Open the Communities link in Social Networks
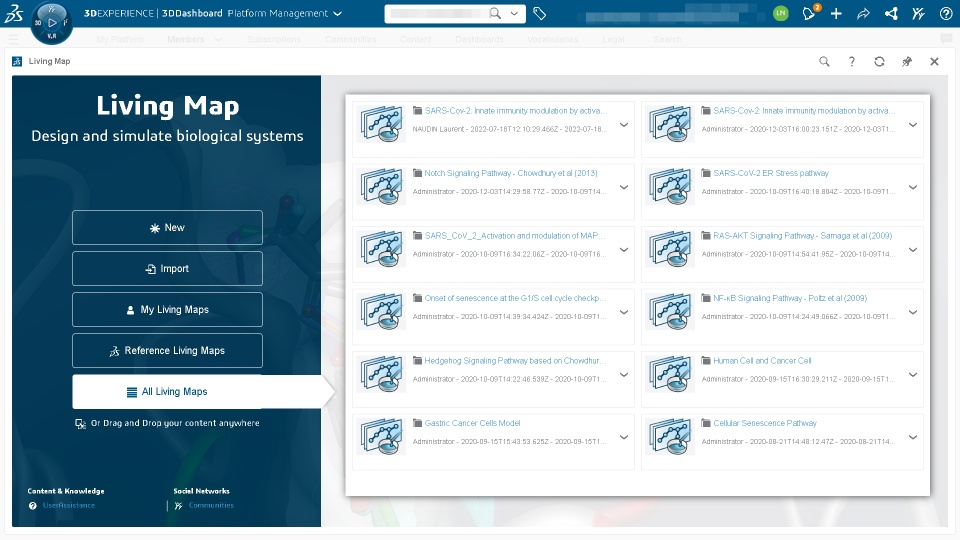This screenshot has height=540, width=960. 211,506
